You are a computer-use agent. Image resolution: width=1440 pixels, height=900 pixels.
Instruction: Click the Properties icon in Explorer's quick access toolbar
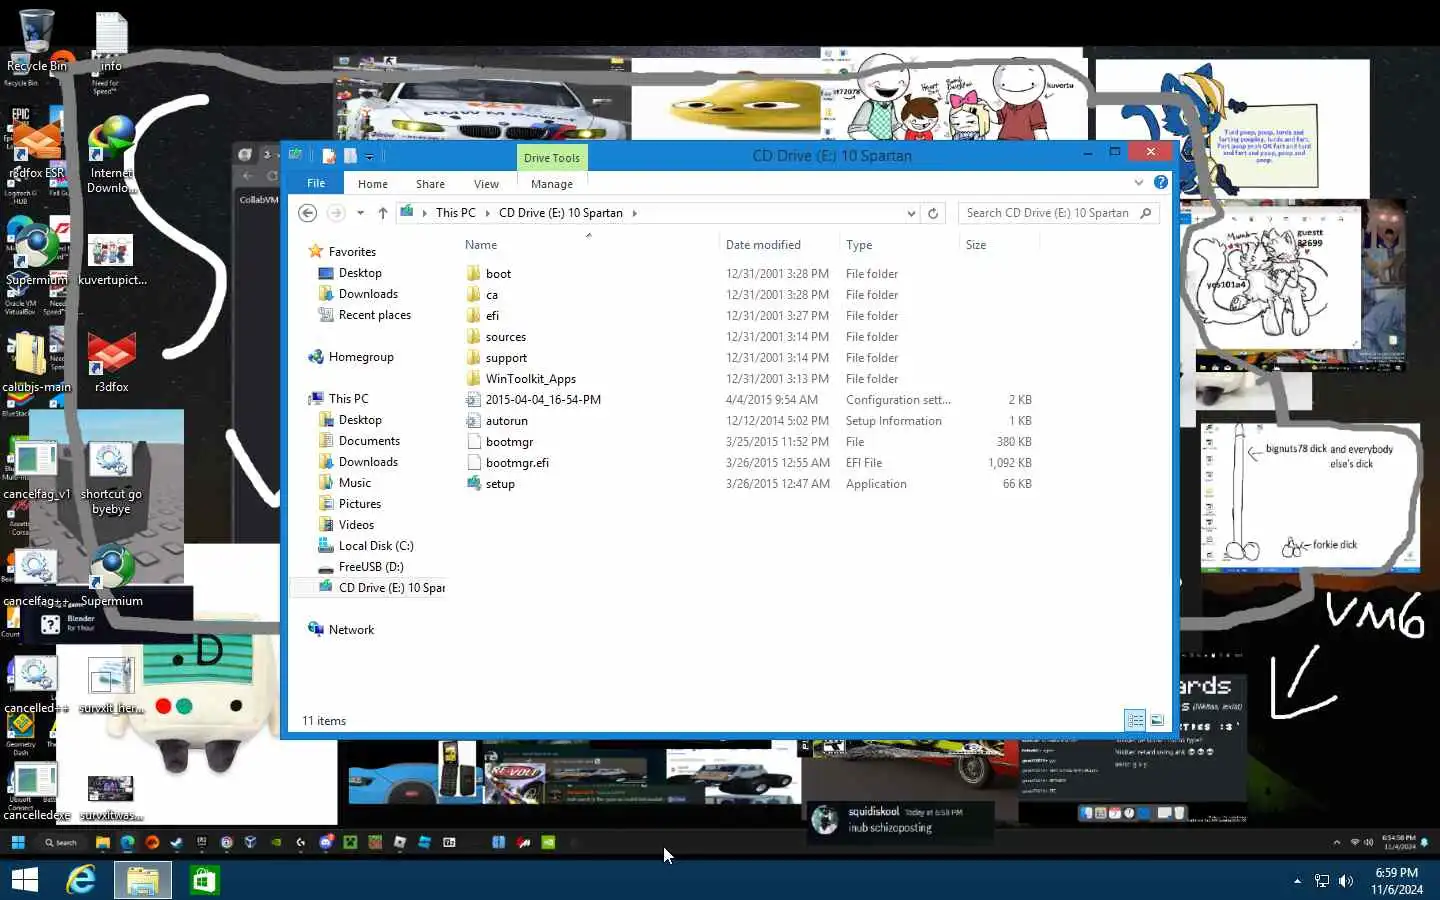tap(328, 155)
